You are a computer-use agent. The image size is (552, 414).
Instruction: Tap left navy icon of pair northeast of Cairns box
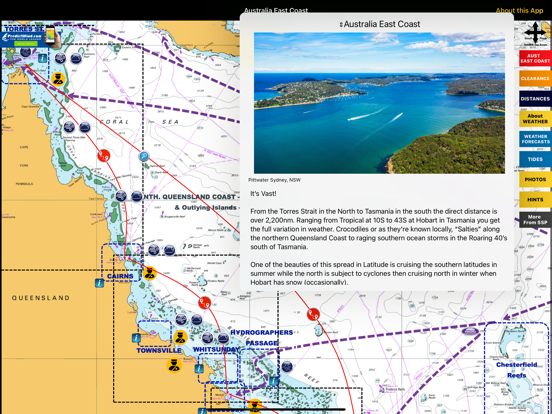154,250
